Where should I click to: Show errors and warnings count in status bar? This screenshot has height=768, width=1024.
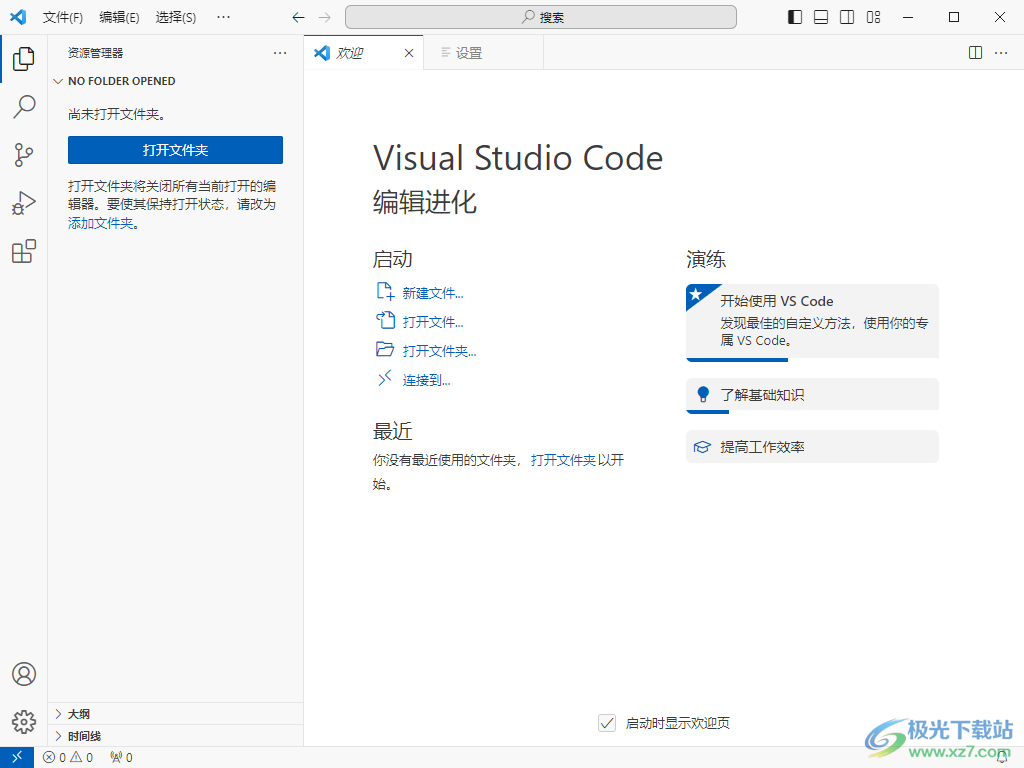click(68, 758)
